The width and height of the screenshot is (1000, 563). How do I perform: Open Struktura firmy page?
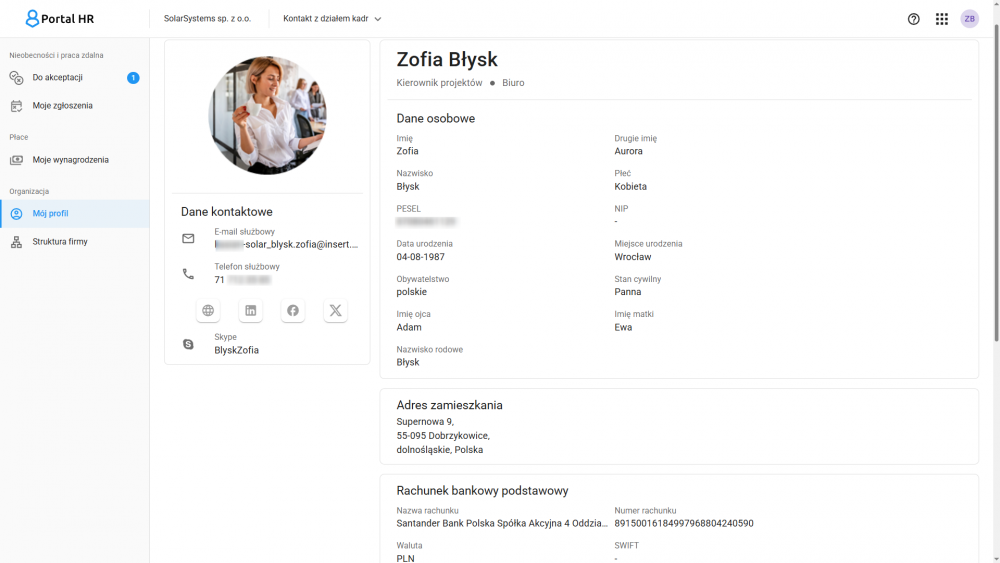pos(60,242)
